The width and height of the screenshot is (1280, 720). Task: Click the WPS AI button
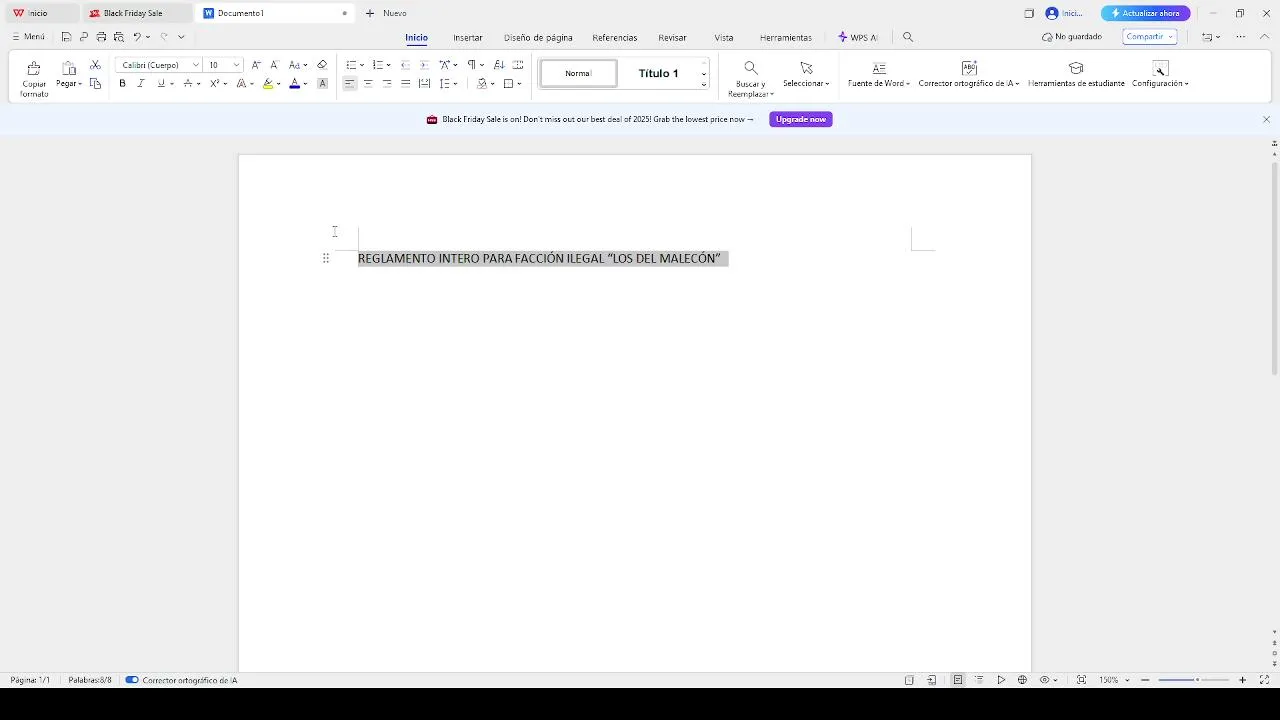857,38
